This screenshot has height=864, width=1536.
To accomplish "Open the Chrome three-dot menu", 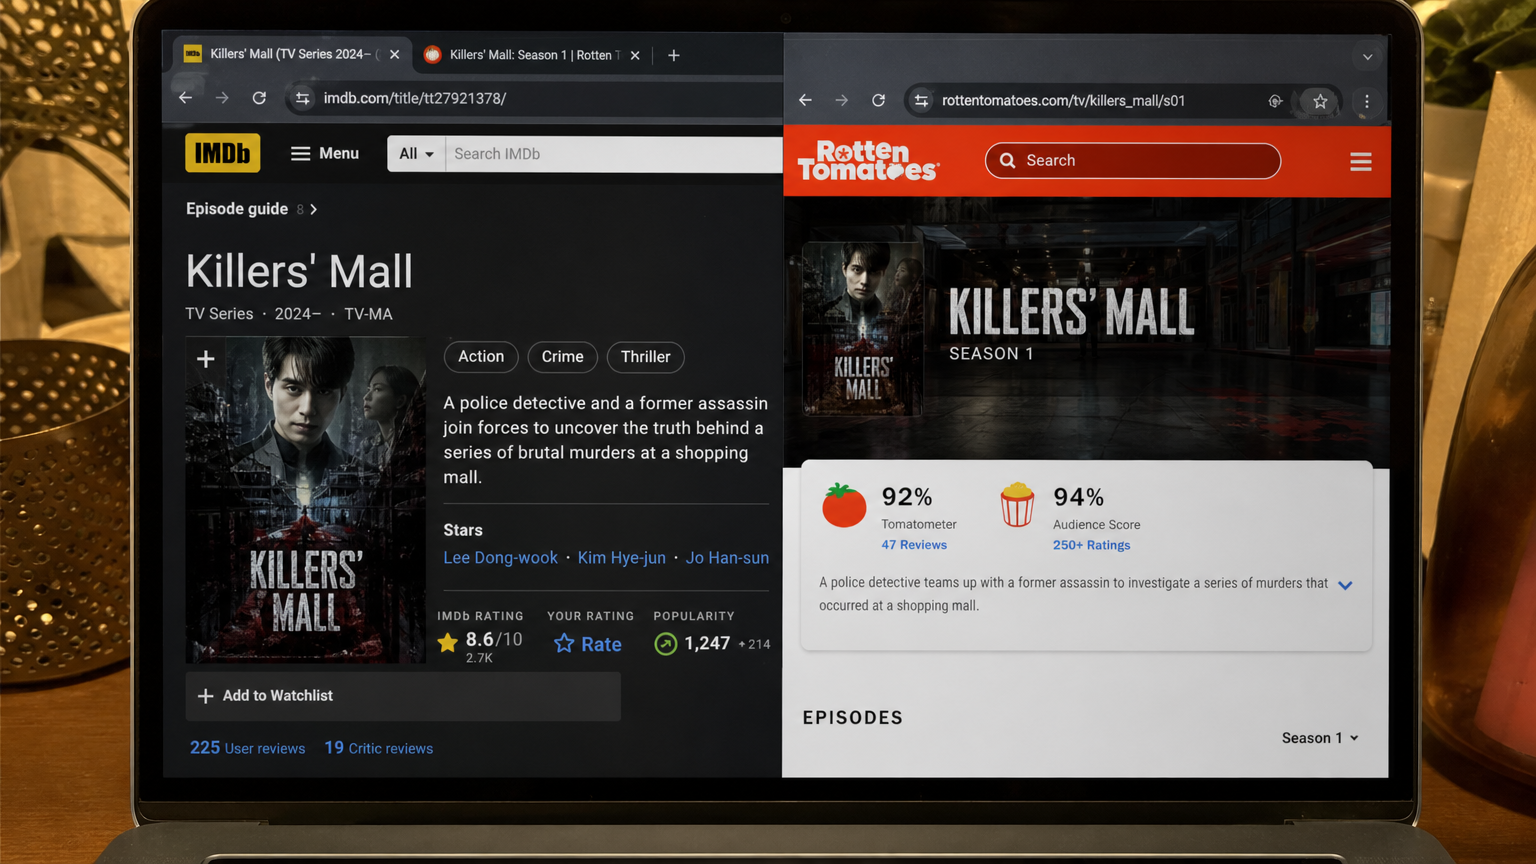I will [1367, 101].
